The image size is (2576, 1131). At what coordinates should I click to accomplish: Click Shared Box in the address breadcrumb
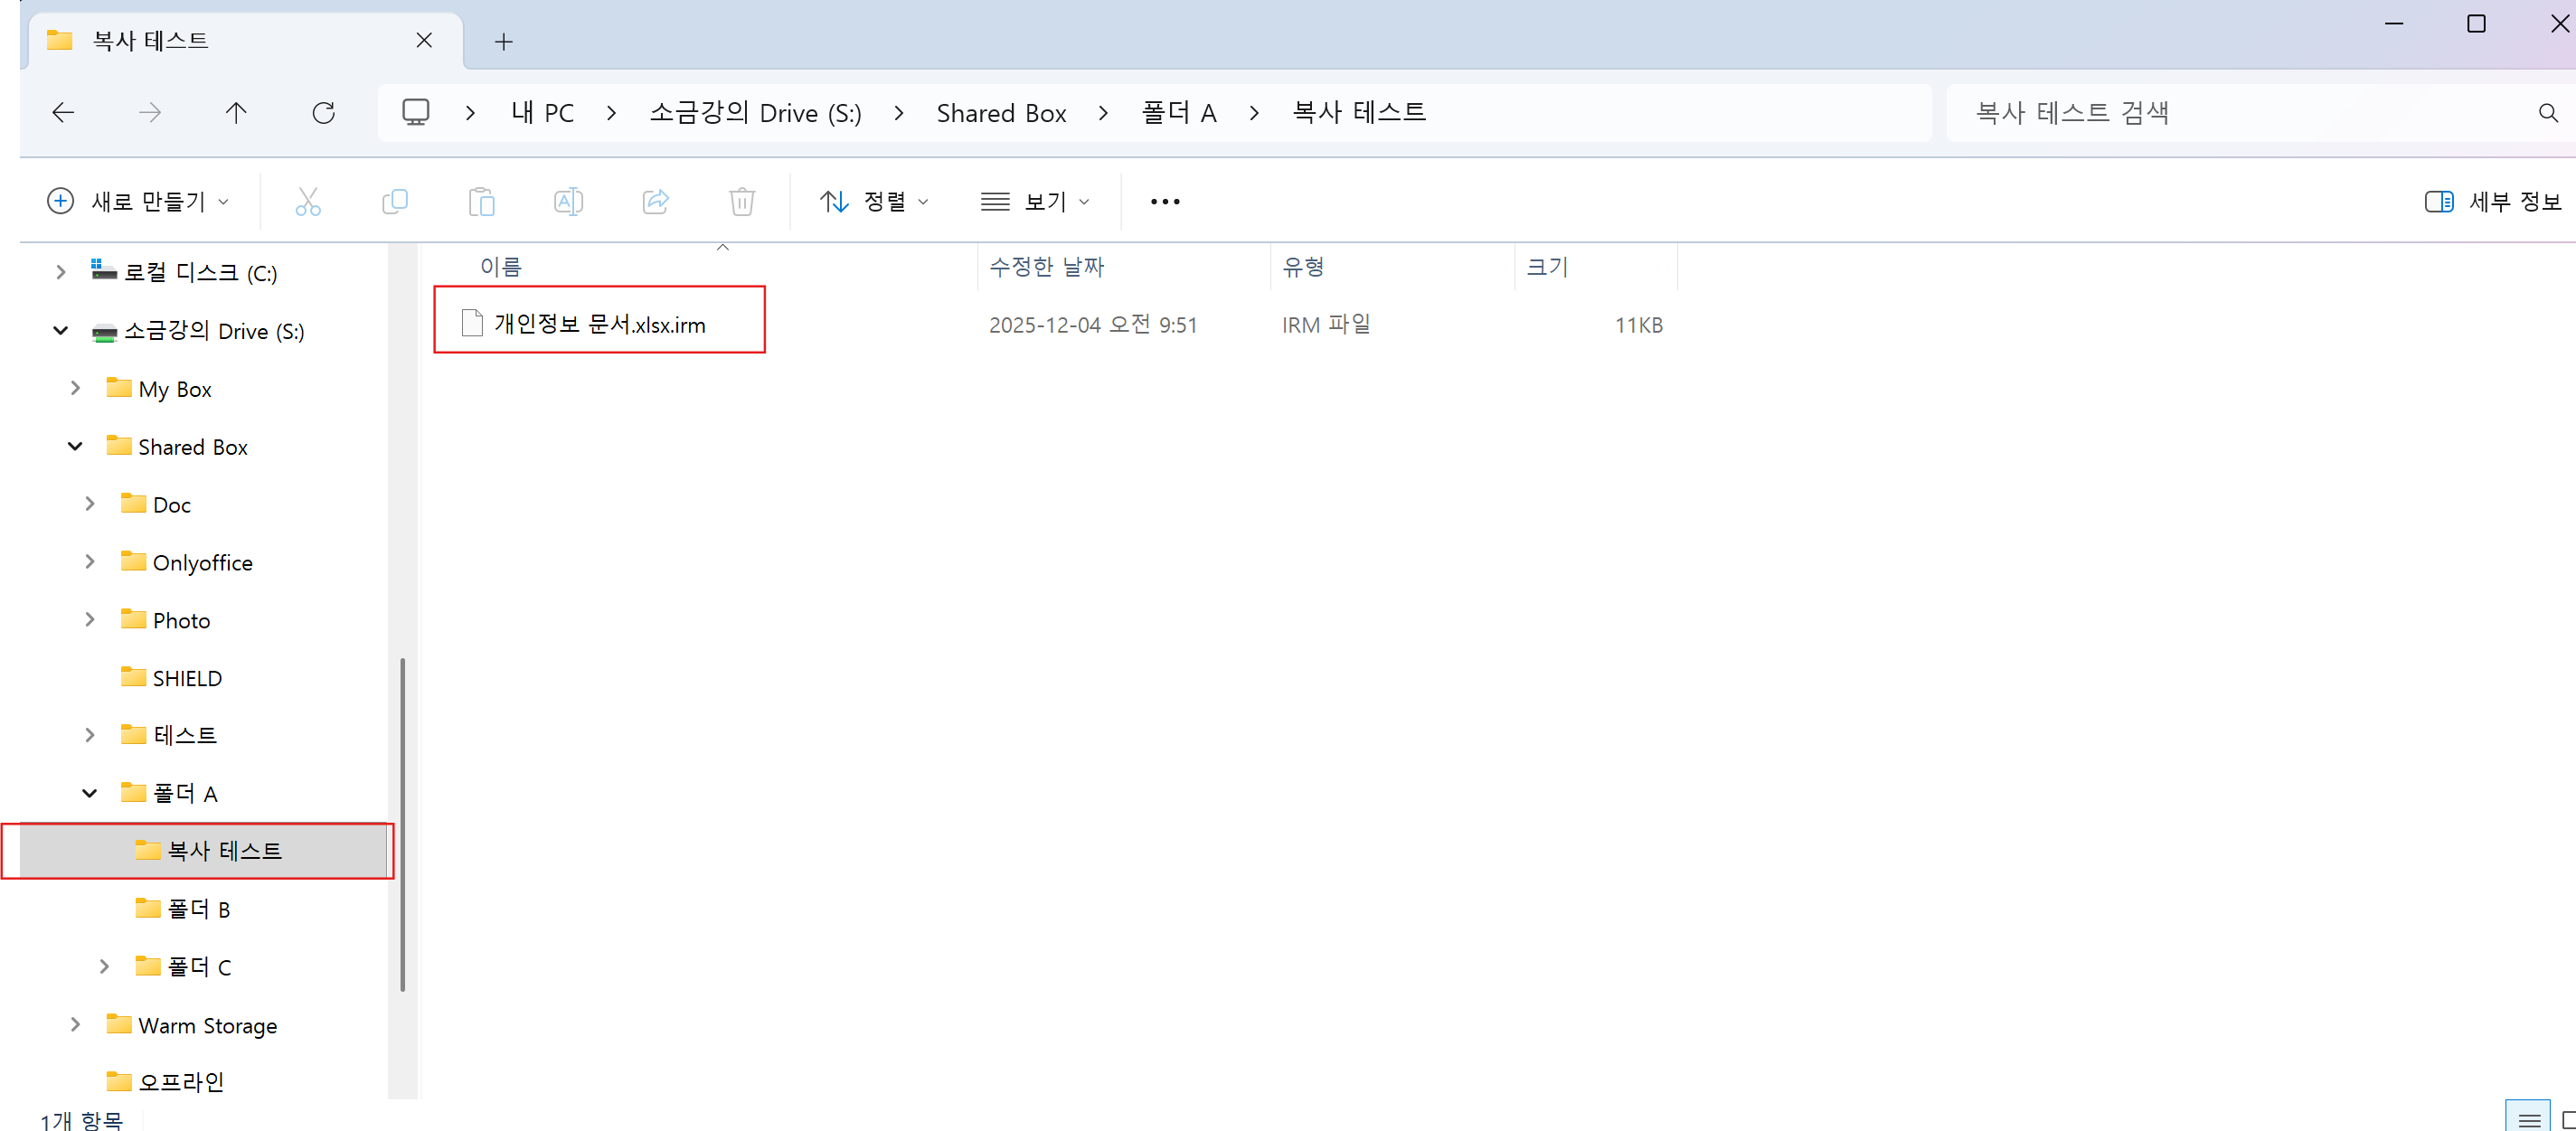coord(1001,113)
